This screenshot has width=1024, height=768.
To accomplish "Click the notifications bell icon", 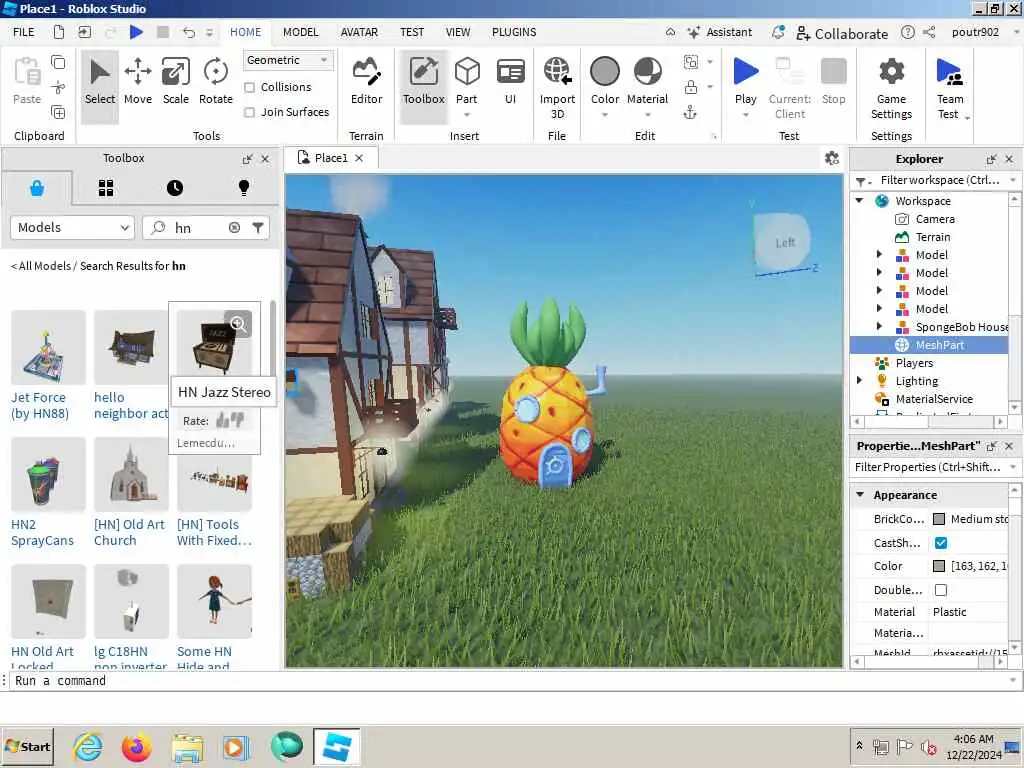I will 778,32.
